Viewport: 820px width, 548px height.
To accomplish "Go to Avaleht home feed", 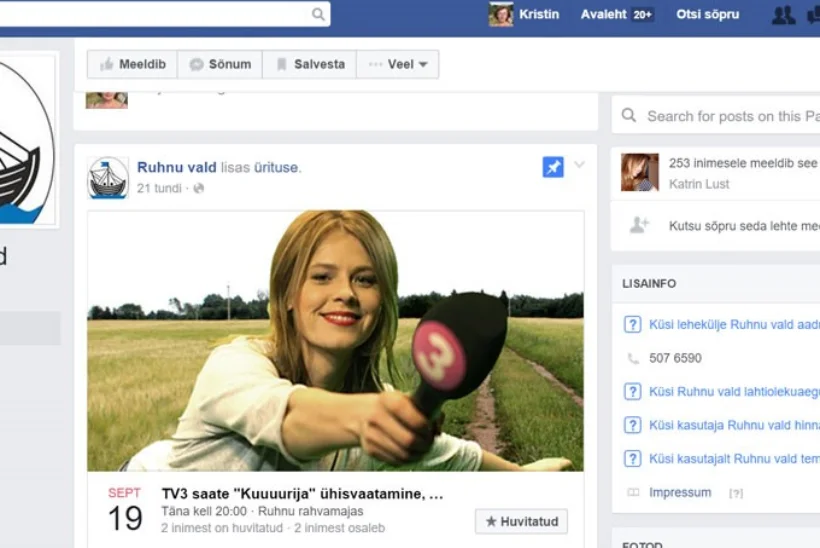I will point(603,14).
